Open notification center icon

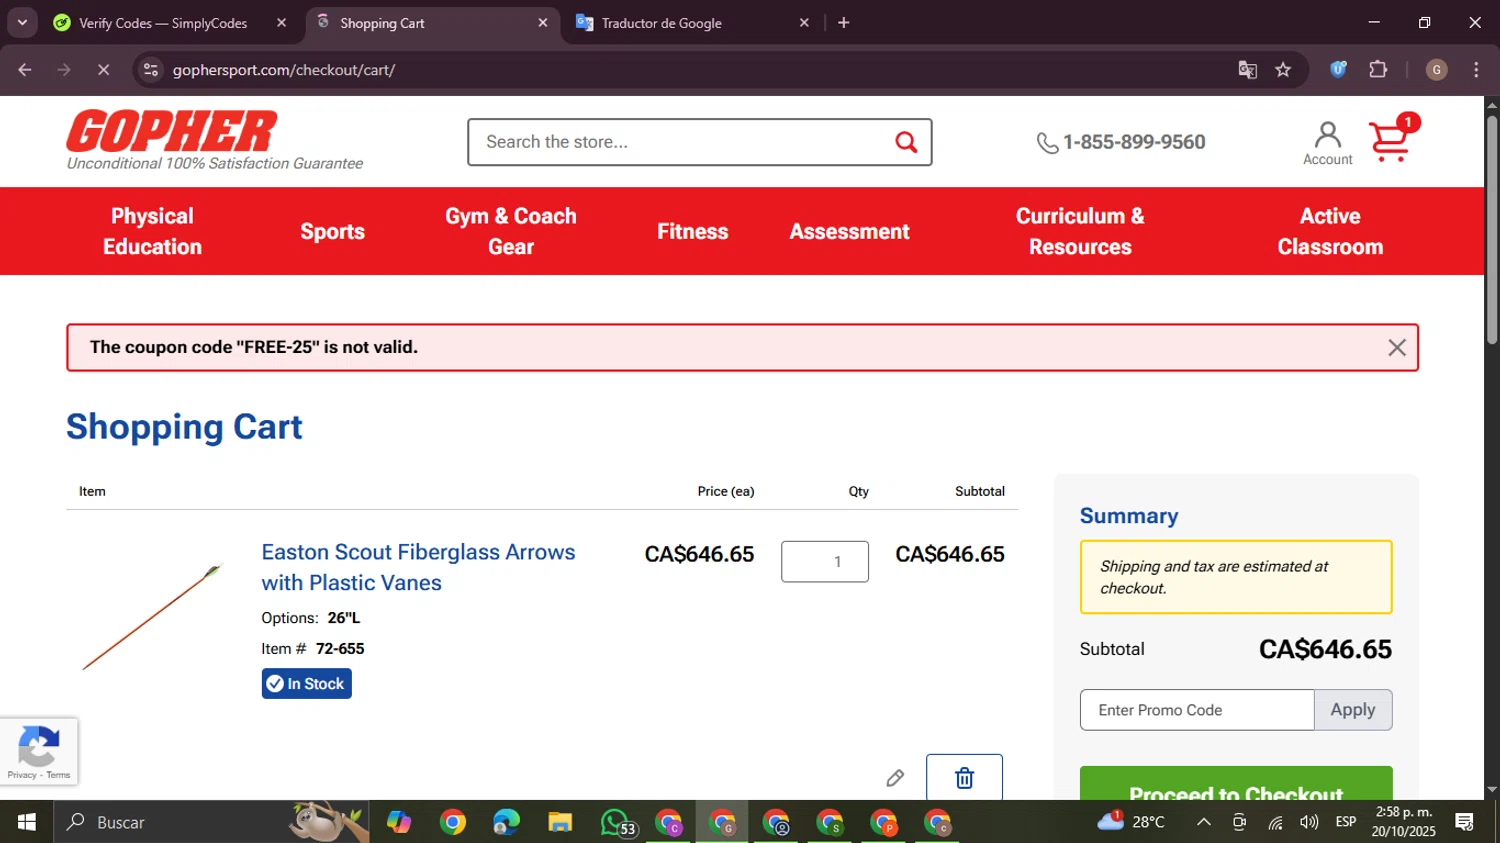point(1465,822)
